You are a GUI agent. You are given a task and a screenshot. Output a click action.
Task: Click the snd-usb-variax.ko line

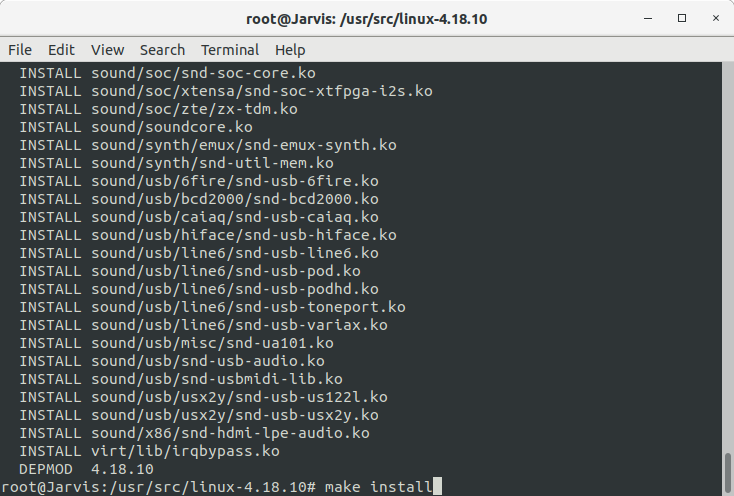click(x=203, y=326)
